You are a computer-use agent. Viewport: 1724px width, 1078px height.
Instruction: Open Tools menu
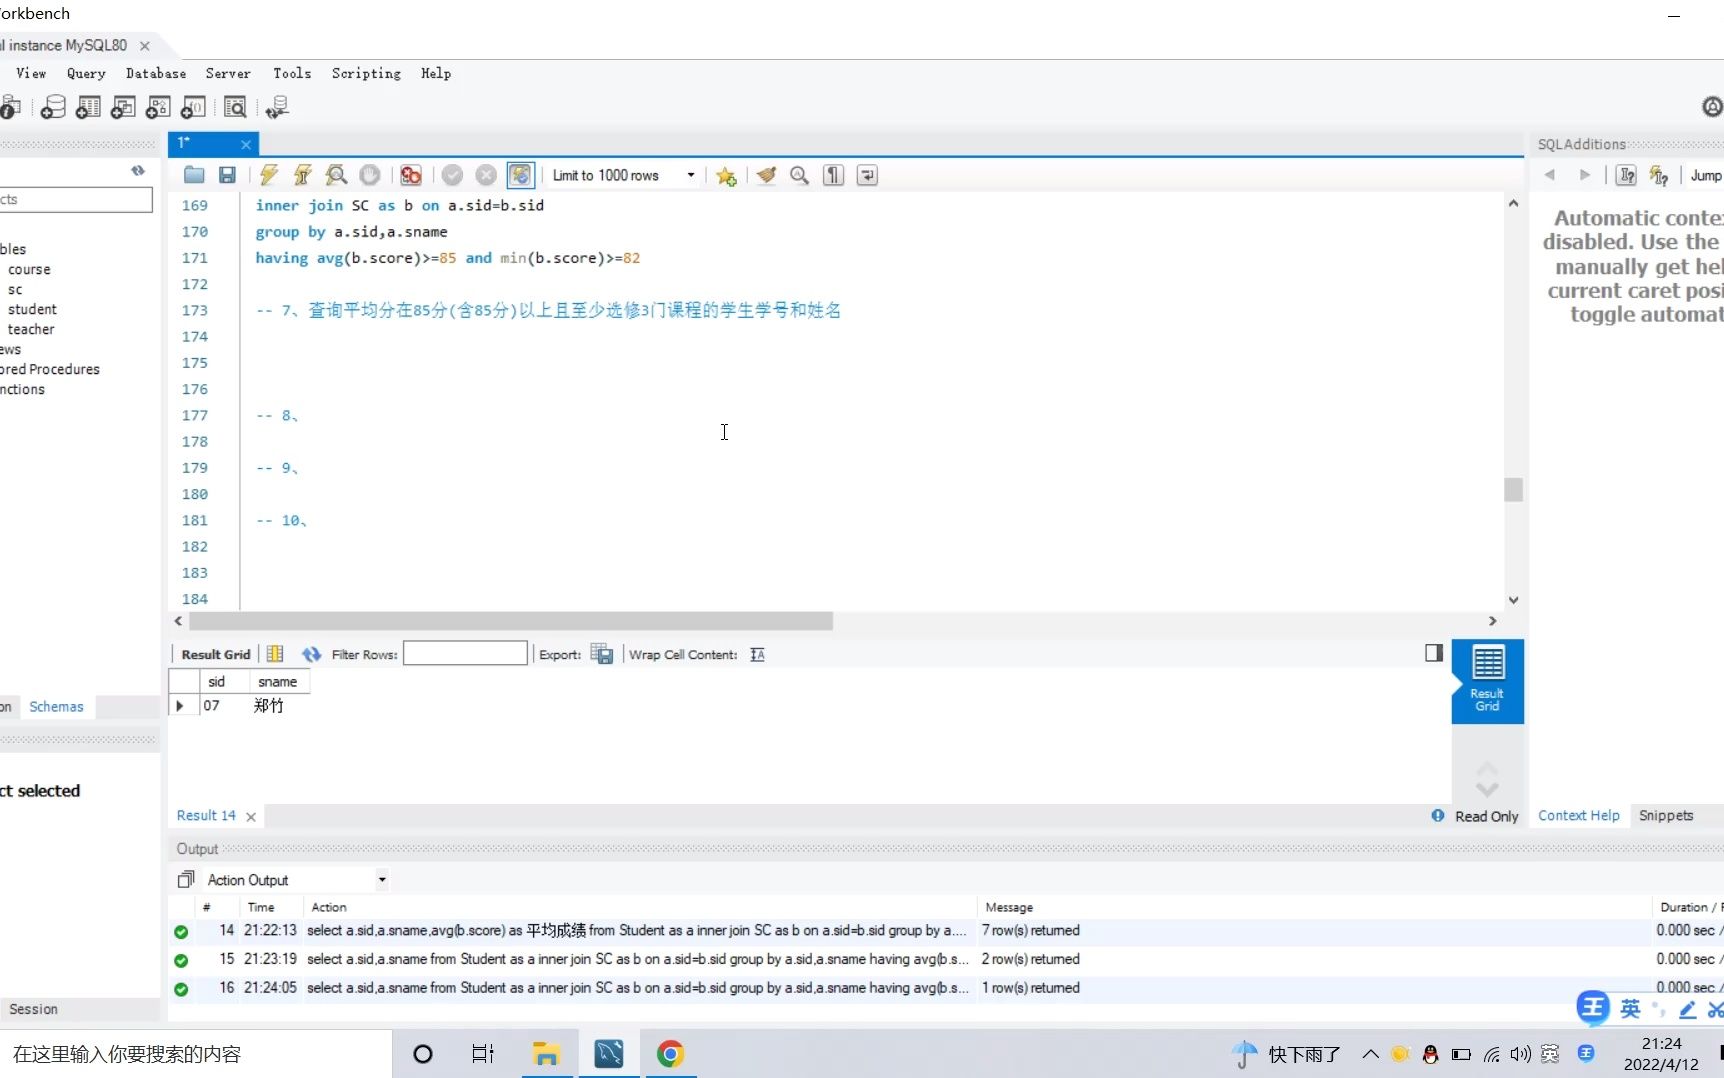click(x=292, y=73)
